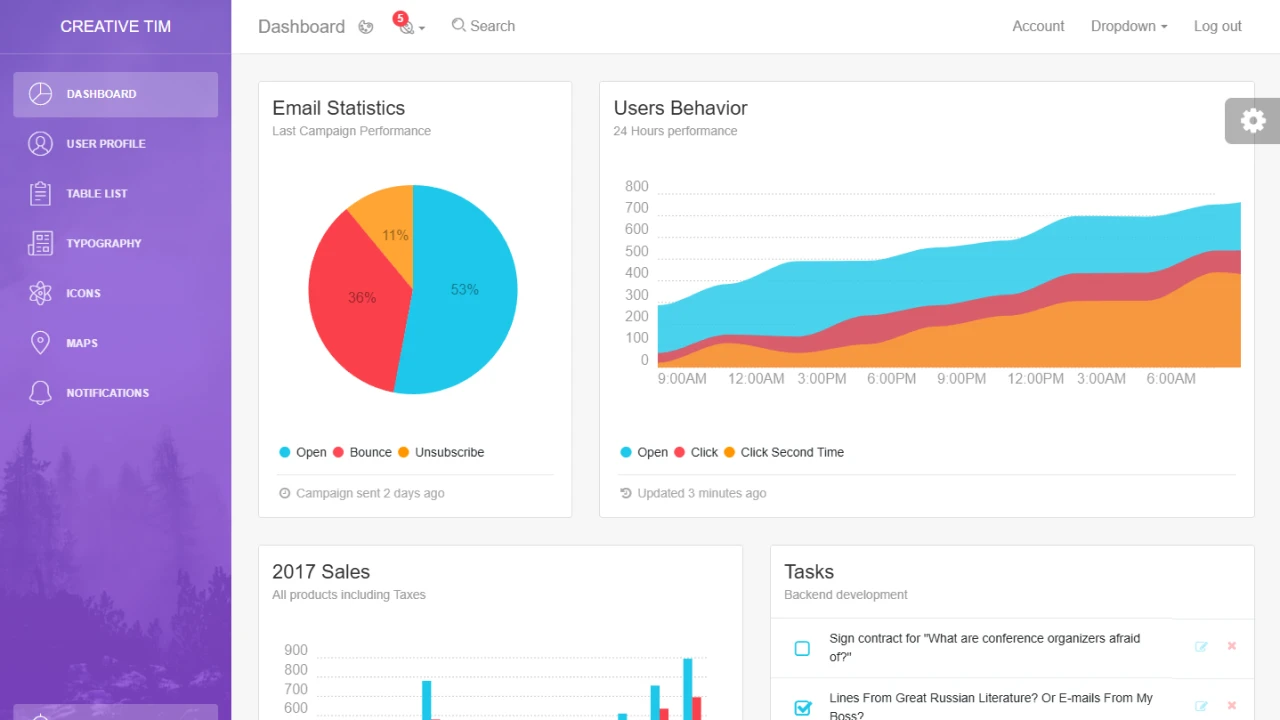Open Typography page
The image size is (1280, 720).
(x=115, y=243)
